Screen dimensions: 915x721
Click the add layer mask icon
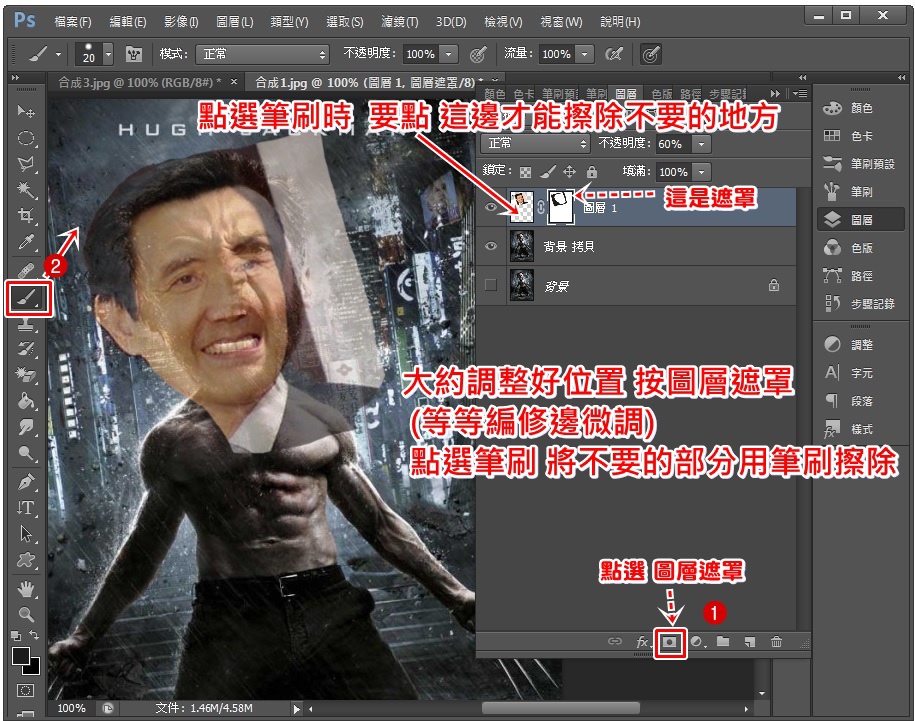tap(670, 642)
